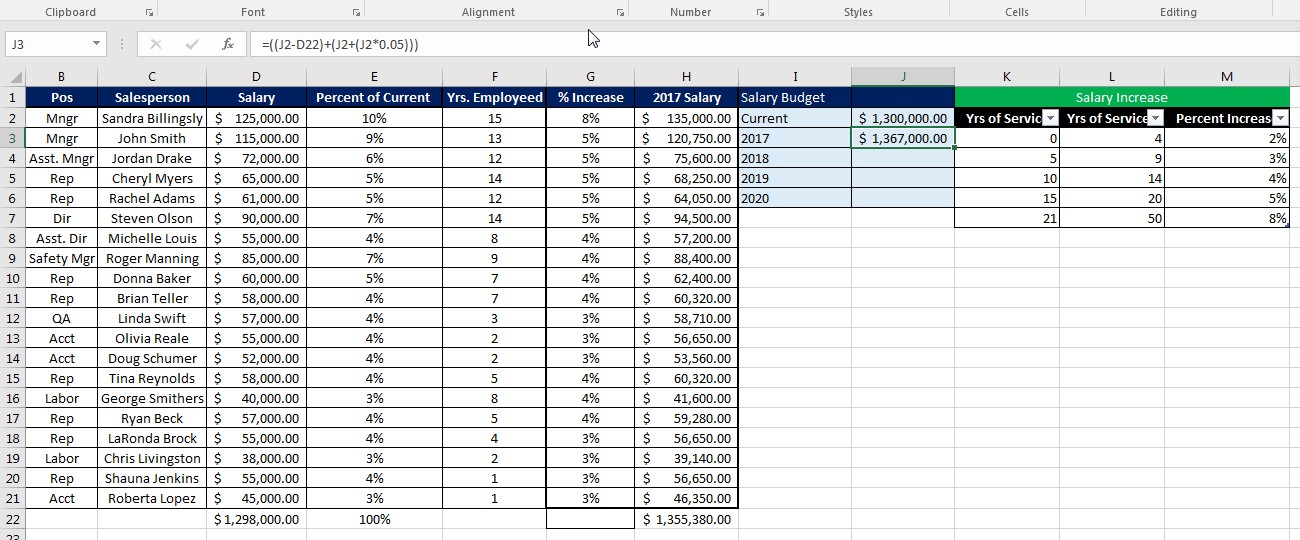Click the Current label cell
Screen dimensions: 1300x540
(x=795, y=118)
